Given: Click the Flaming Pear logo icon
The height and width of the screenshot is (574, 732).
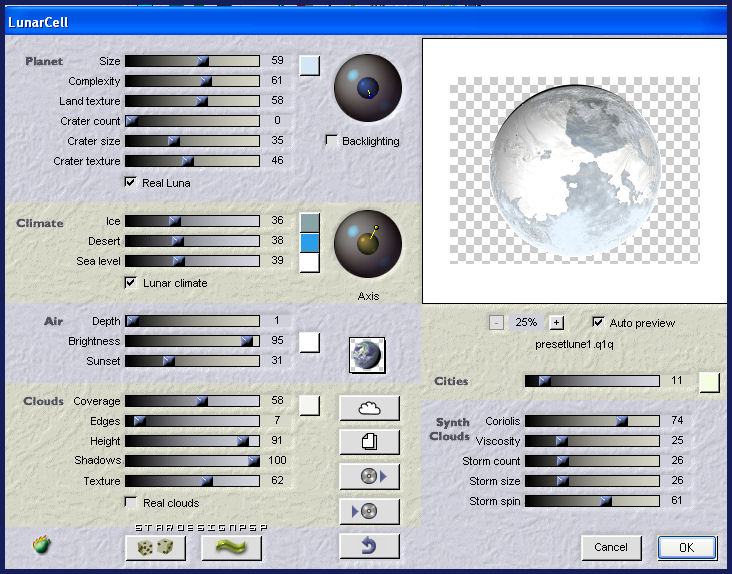Looking at the screenshot, I should pos(42,545).
